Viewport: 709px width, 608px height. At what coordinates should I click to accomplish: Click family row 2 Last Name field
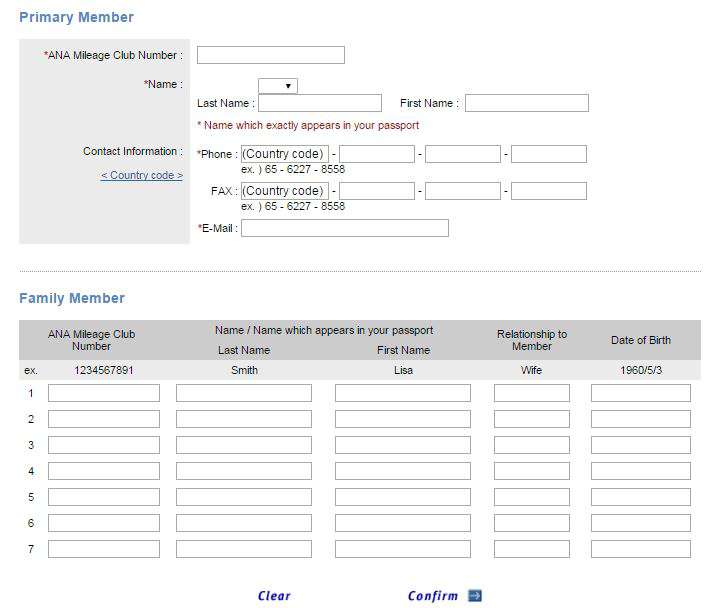(x=244, y=419)
